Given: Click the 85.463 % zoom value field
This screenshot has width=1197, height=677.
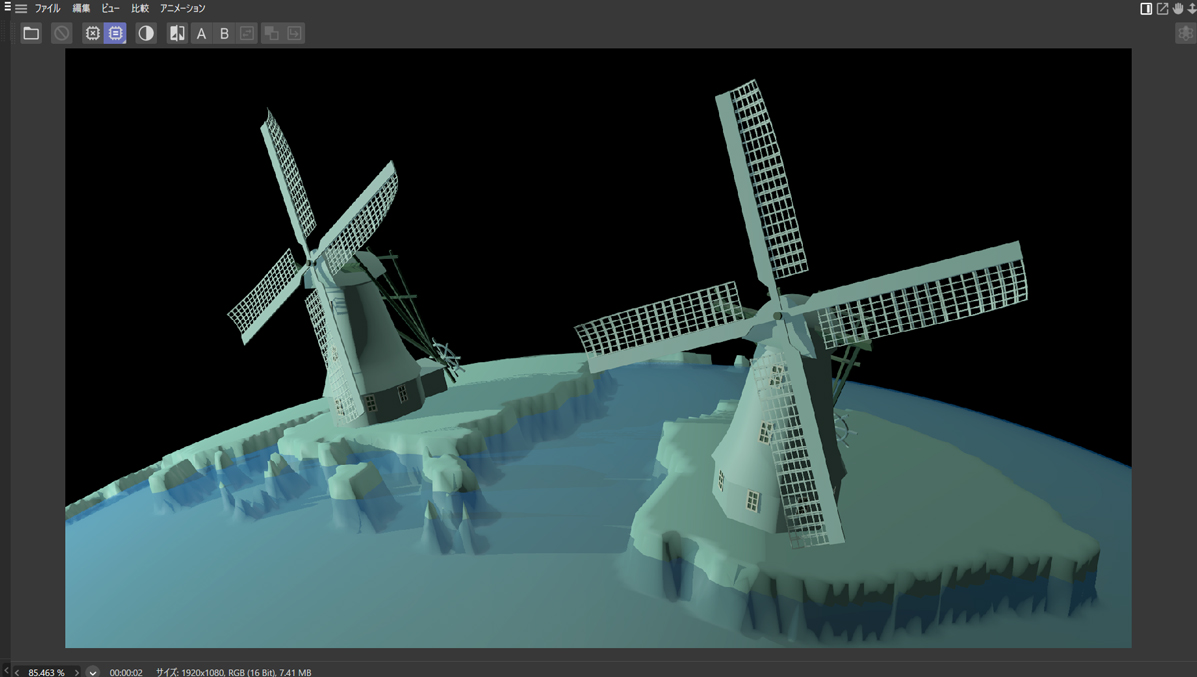Looking at the screenshot, I should click(x=46, y=672).
